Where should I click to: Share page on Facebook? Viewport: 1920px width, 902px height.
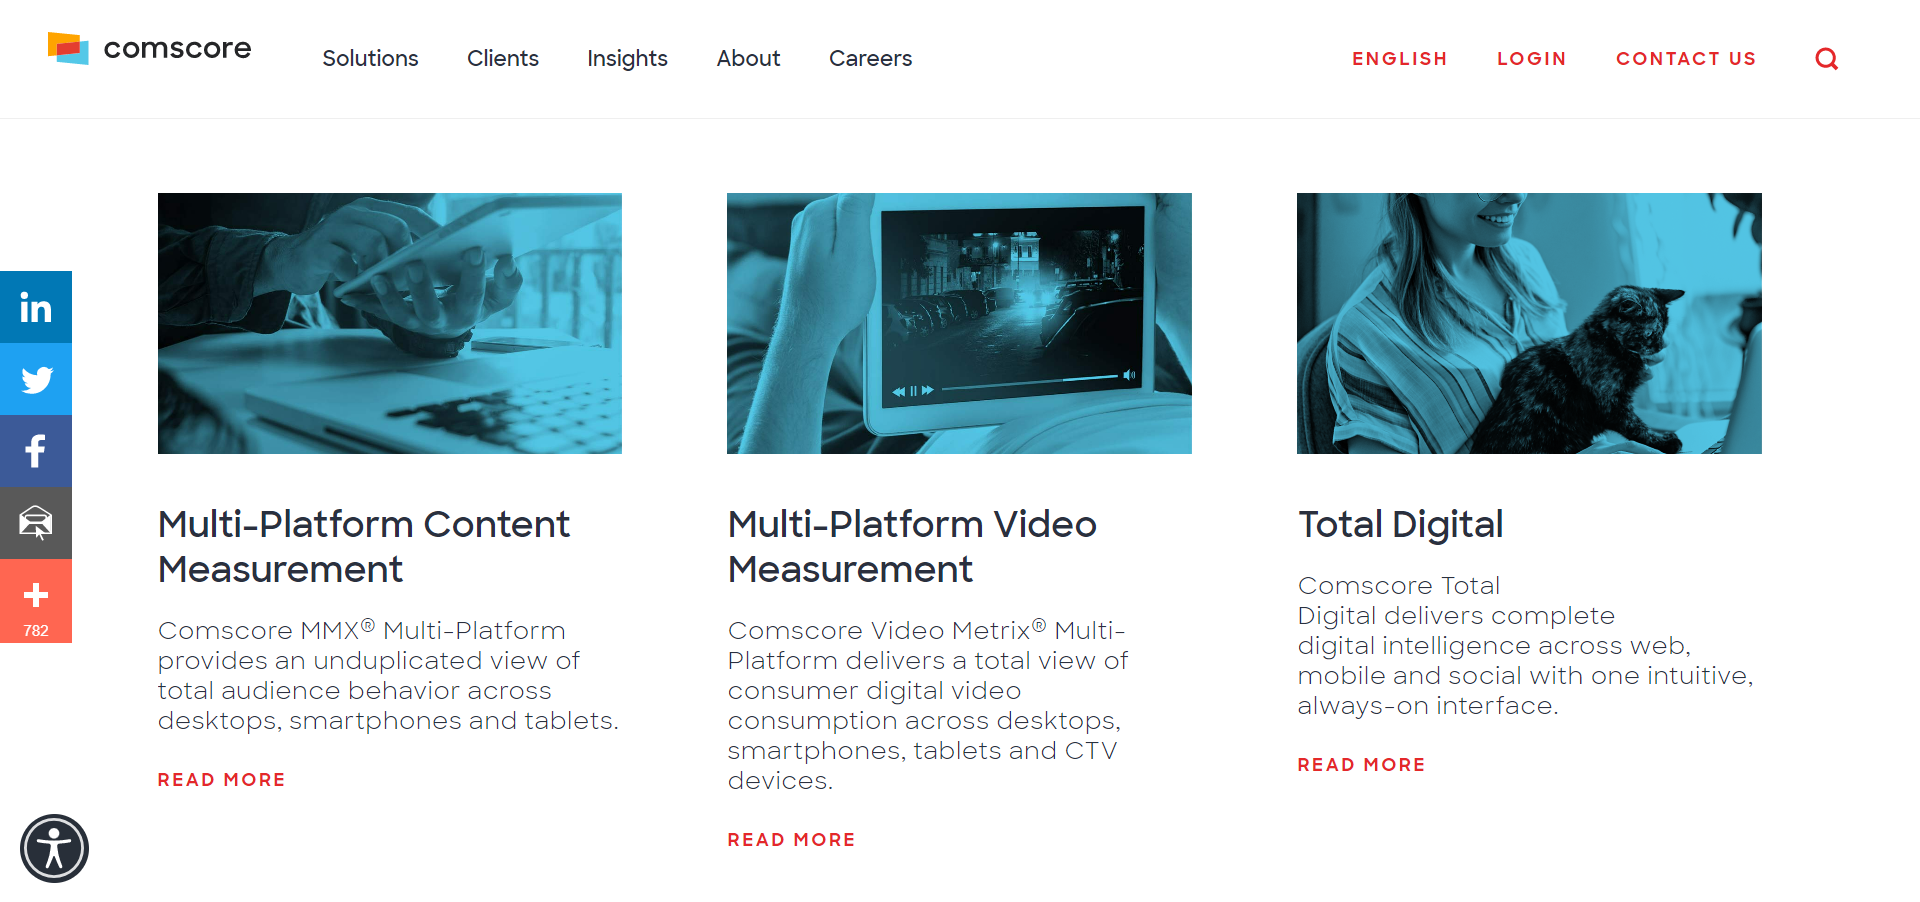click(x=36, y=451)
